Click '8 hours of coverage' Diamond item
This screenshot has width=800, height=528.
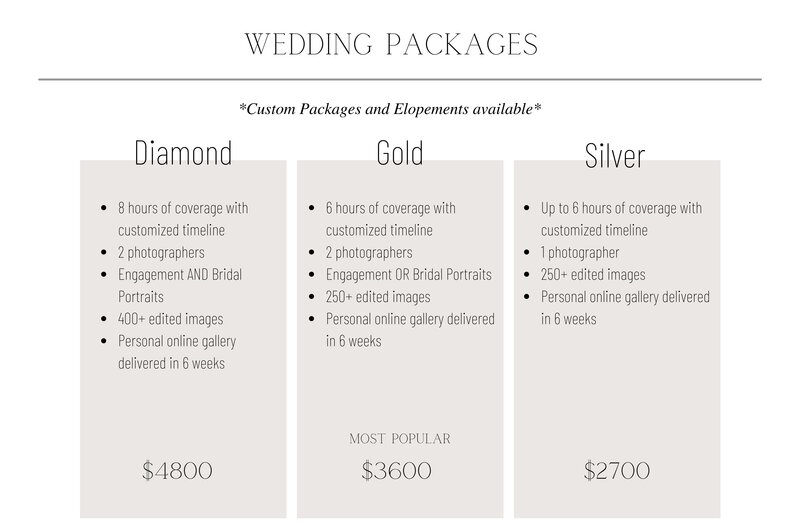click(183, 219)
